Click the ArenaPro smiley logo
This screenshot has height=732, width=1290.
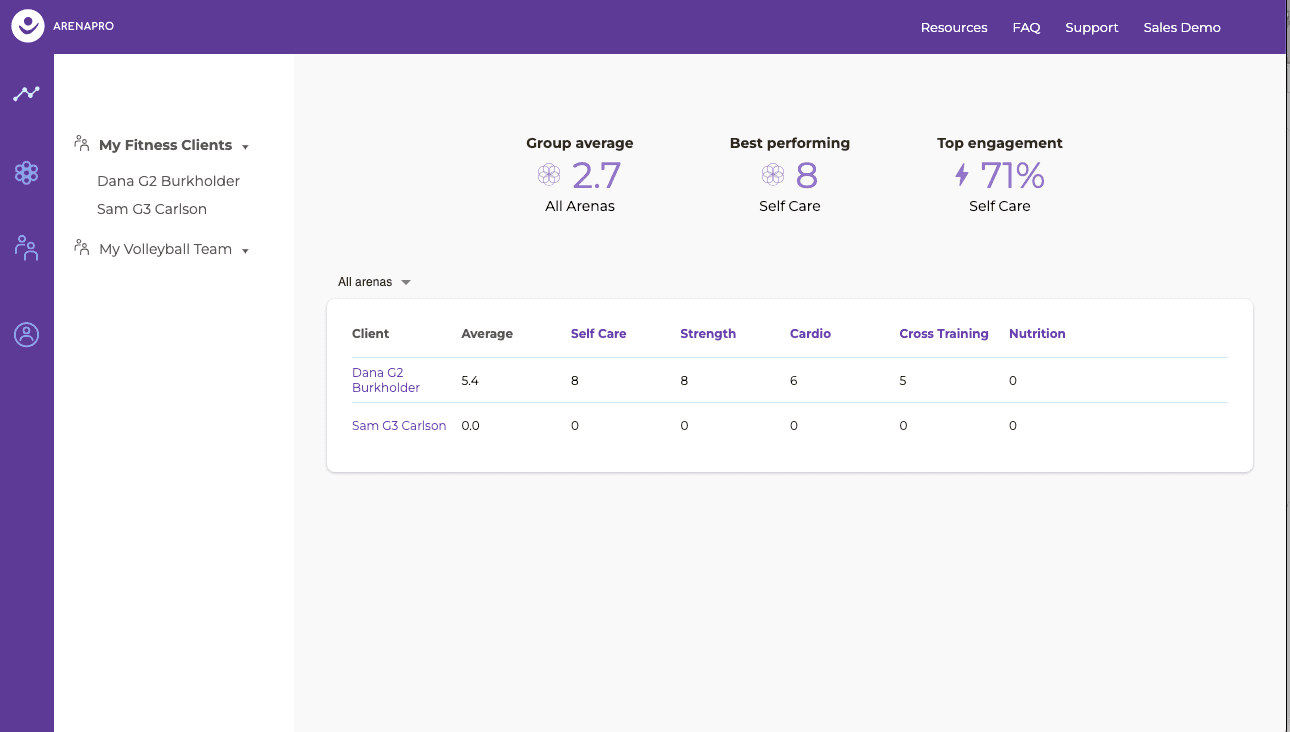point(27,26)
